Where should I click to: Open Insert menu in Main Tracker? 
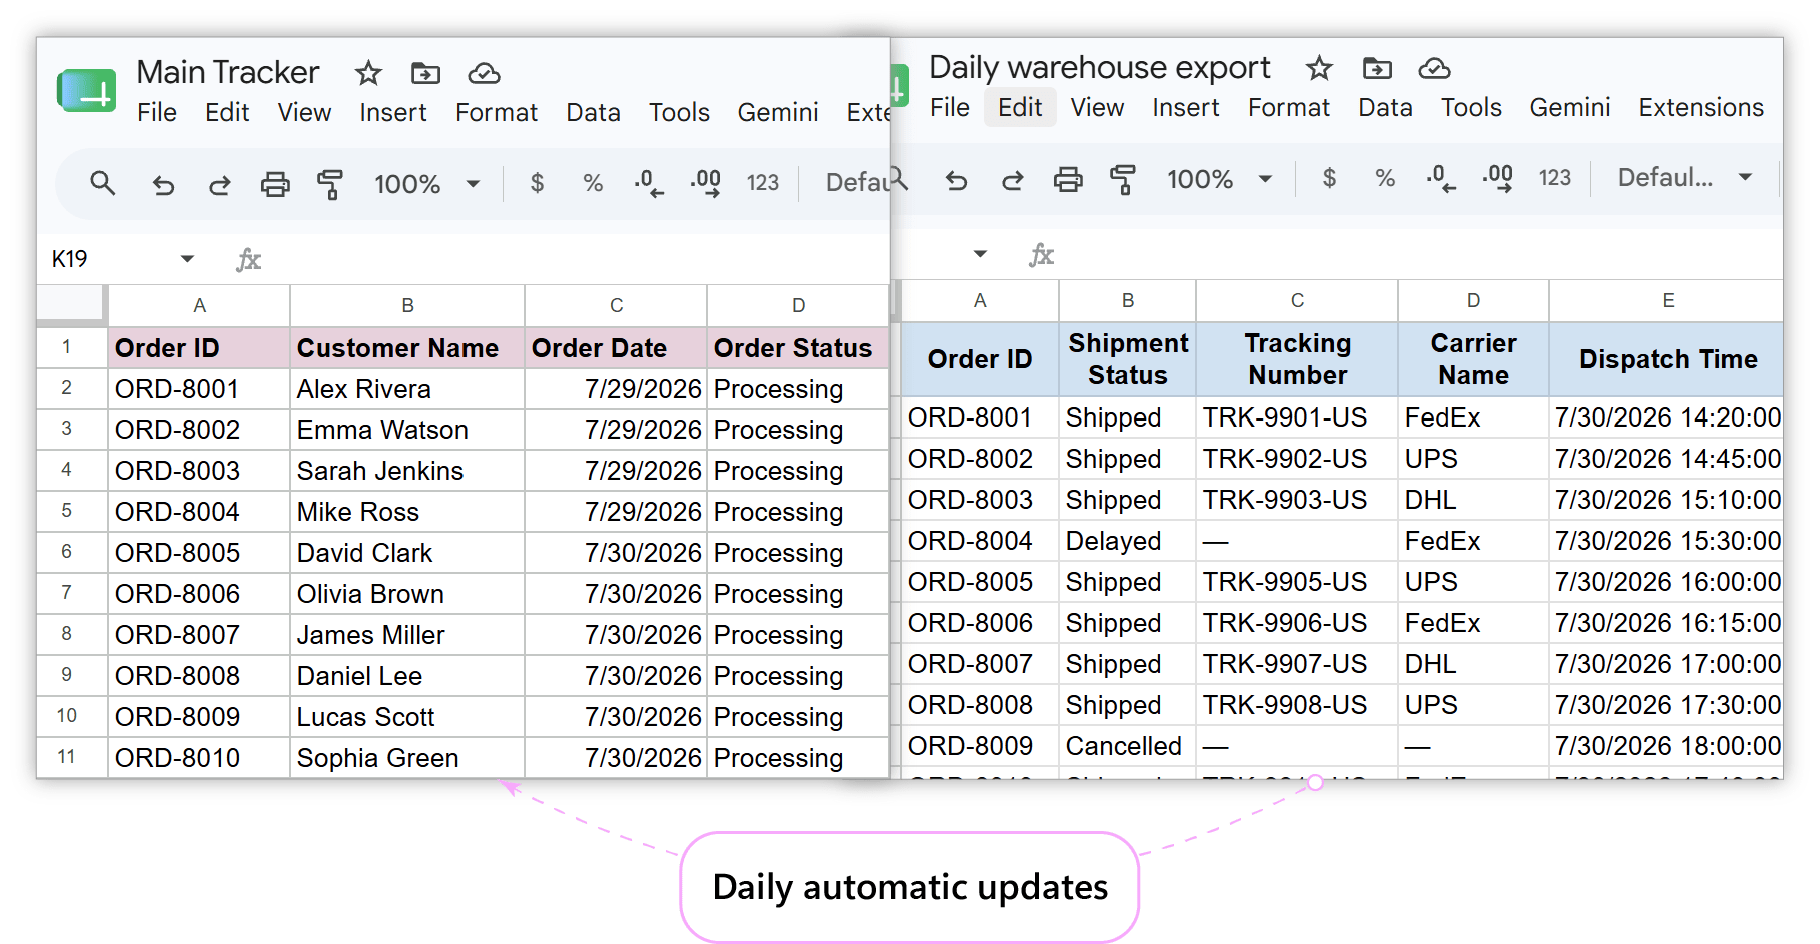[x=393, y=113]
